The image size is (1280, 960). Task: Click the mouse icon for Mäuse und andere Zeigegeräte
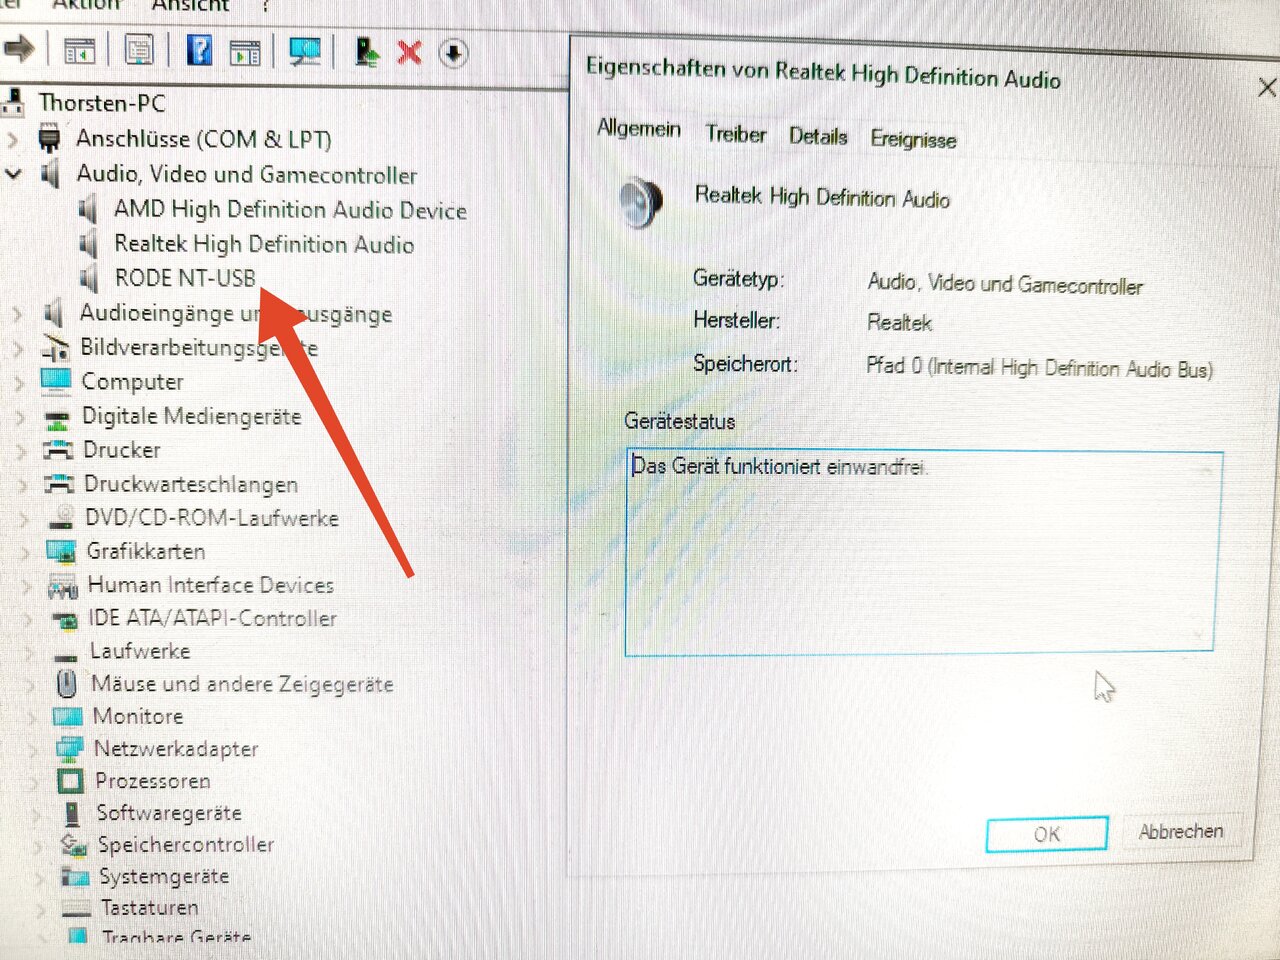click(x=67, y=684)
